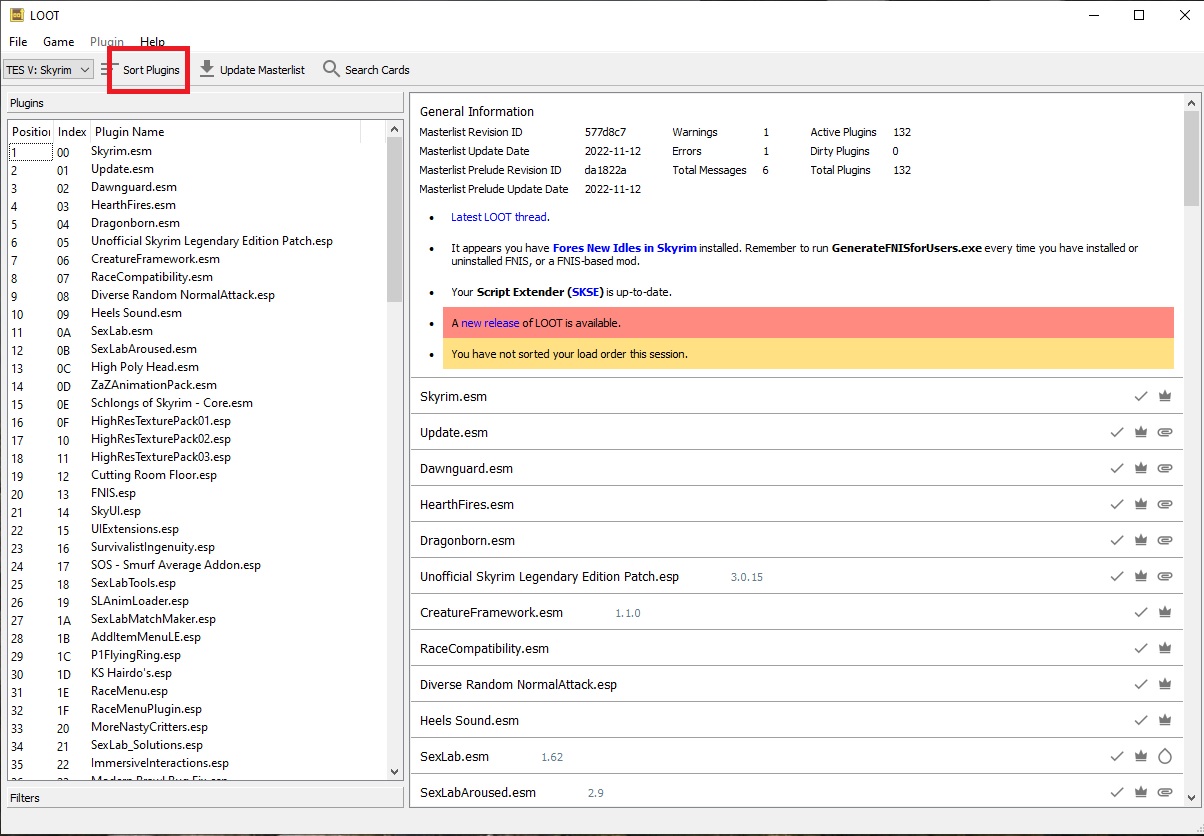This screenshot has width=1204, height=836.
Task: Click the paperclip archive icon on Update.esm card
Action: pyautogui.click(x=1164, y=433)
